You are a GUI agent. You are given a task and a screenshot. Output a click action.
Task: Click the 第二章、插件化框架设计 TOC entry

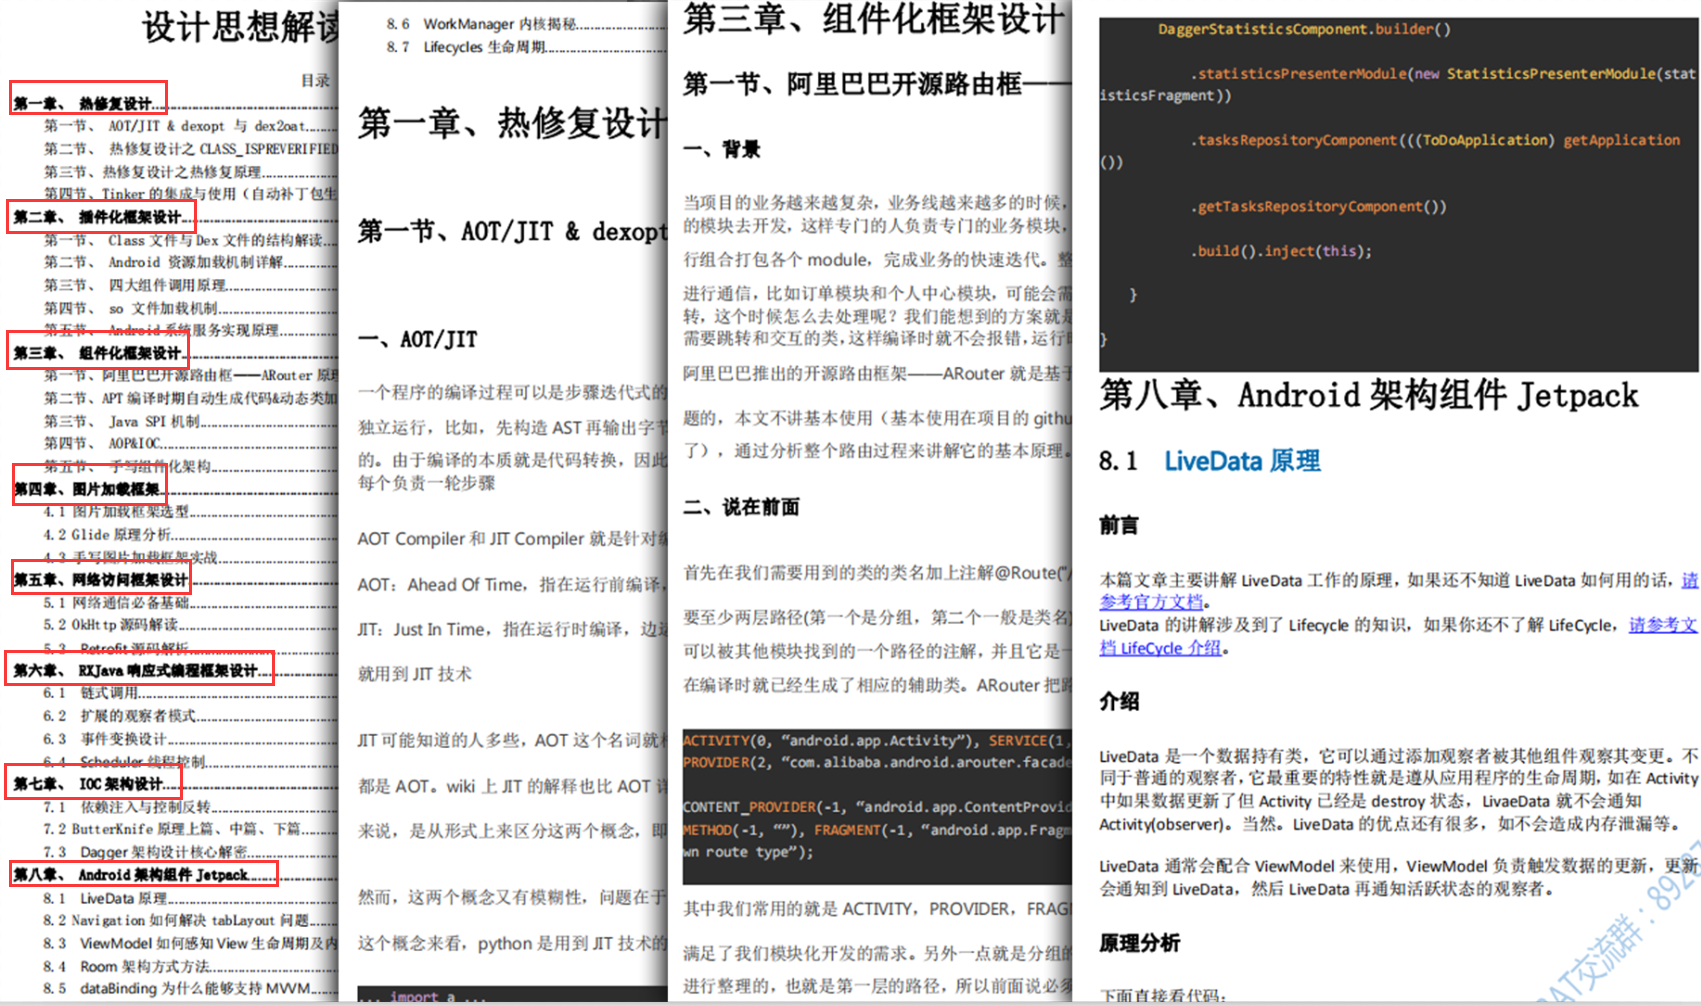(x=100, y=216)
